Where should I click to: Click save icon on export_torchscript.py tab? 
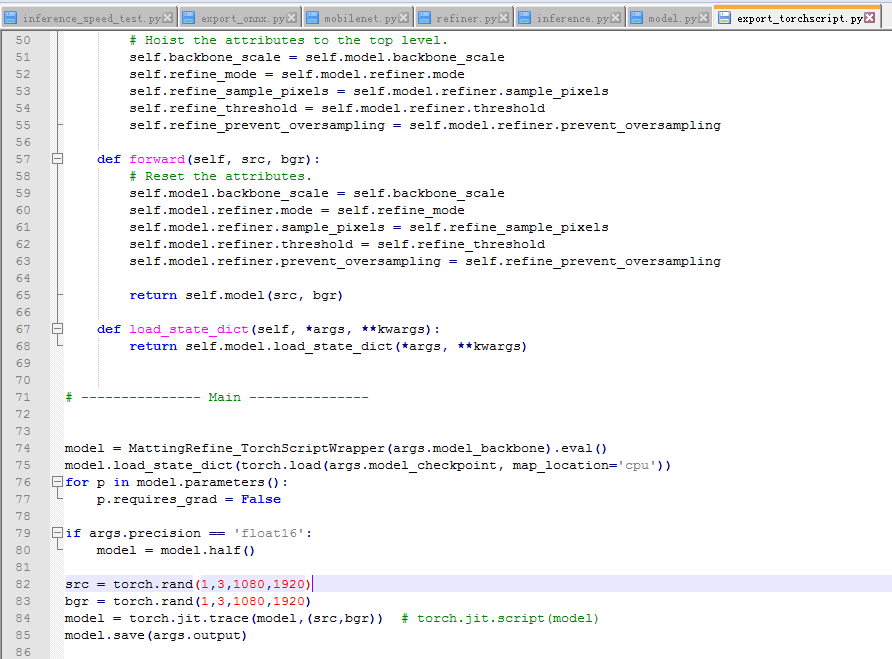coord(724,18)
